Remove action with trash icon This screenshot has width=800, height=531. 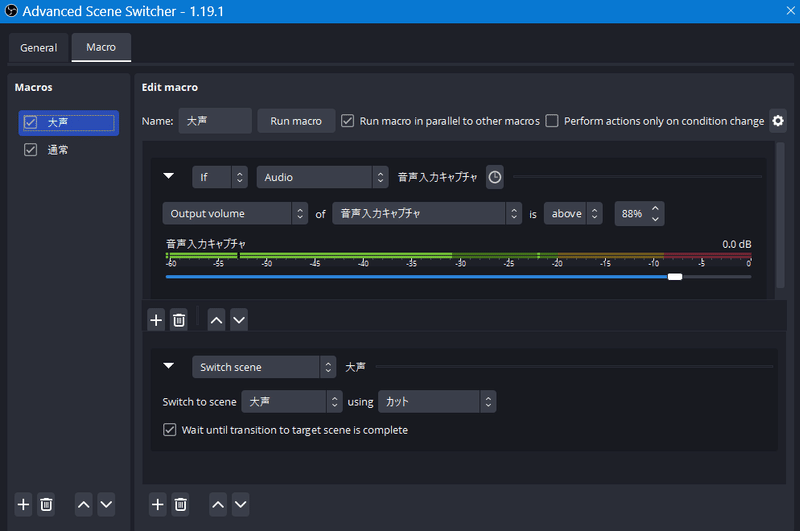pos(181,504)
